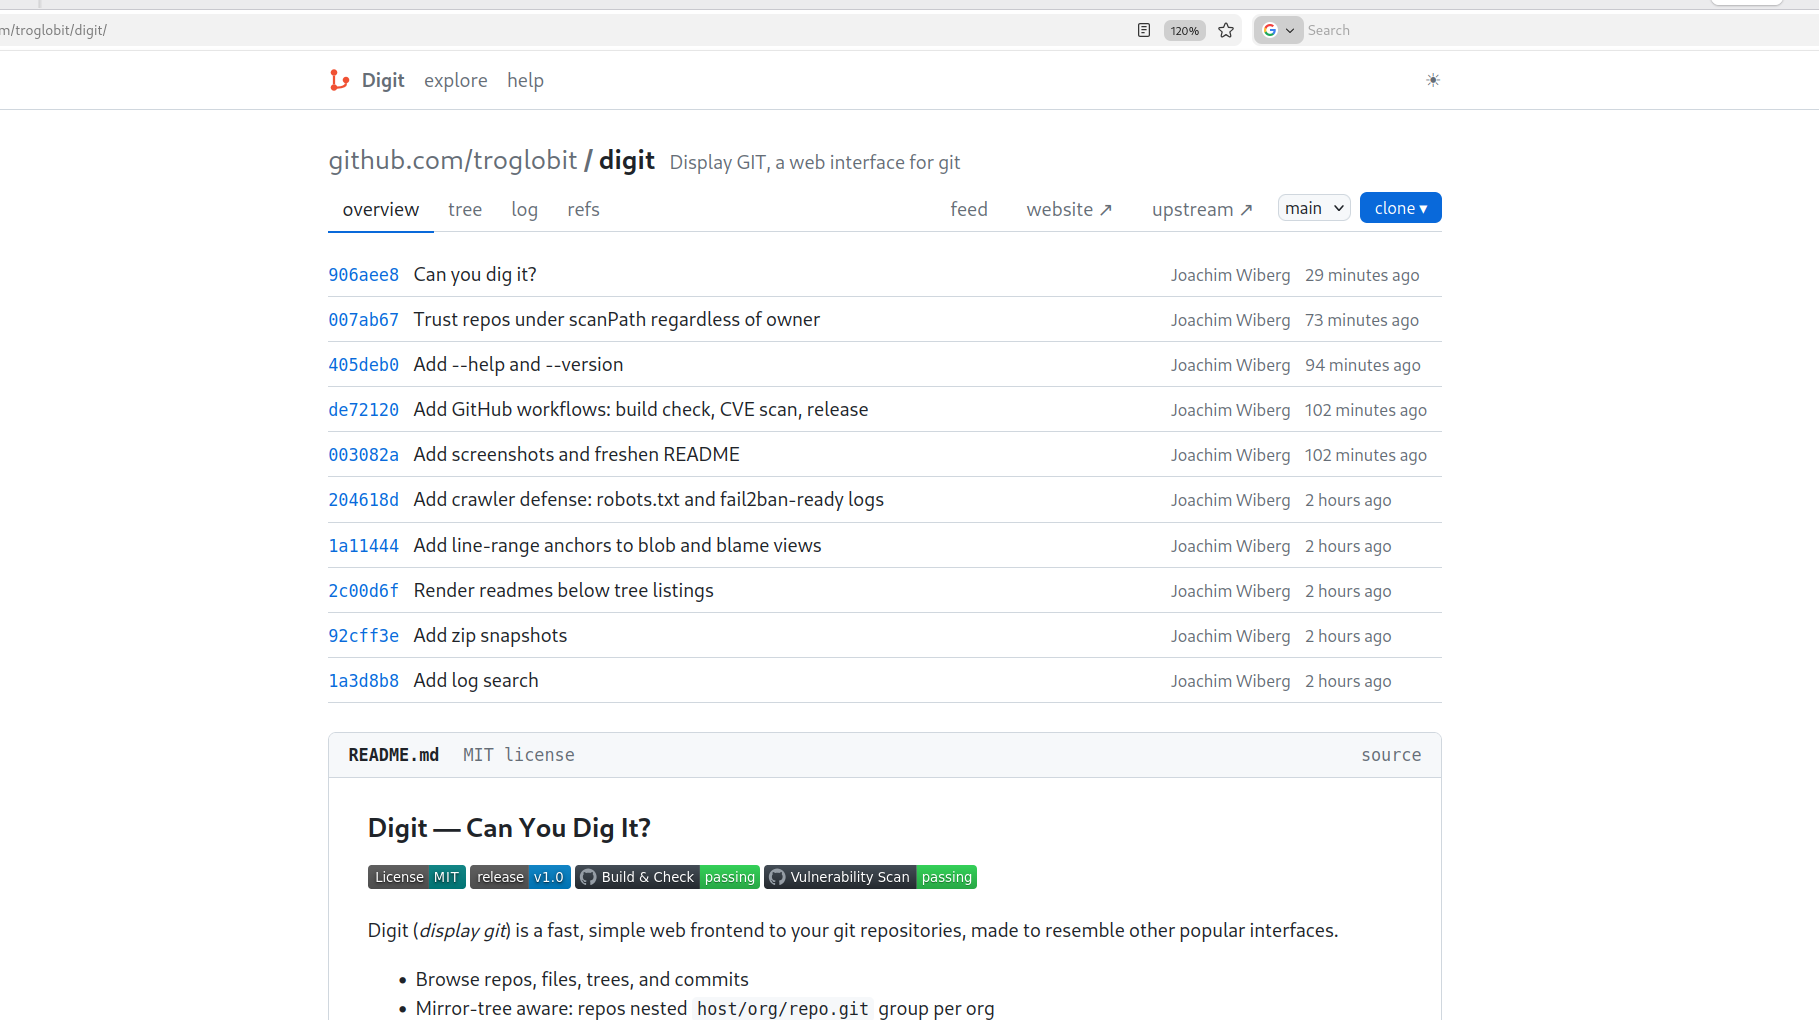Toggle the light/dark theme sun icon
This screenshot has height=1020, width=1819.
(1432, 80)
